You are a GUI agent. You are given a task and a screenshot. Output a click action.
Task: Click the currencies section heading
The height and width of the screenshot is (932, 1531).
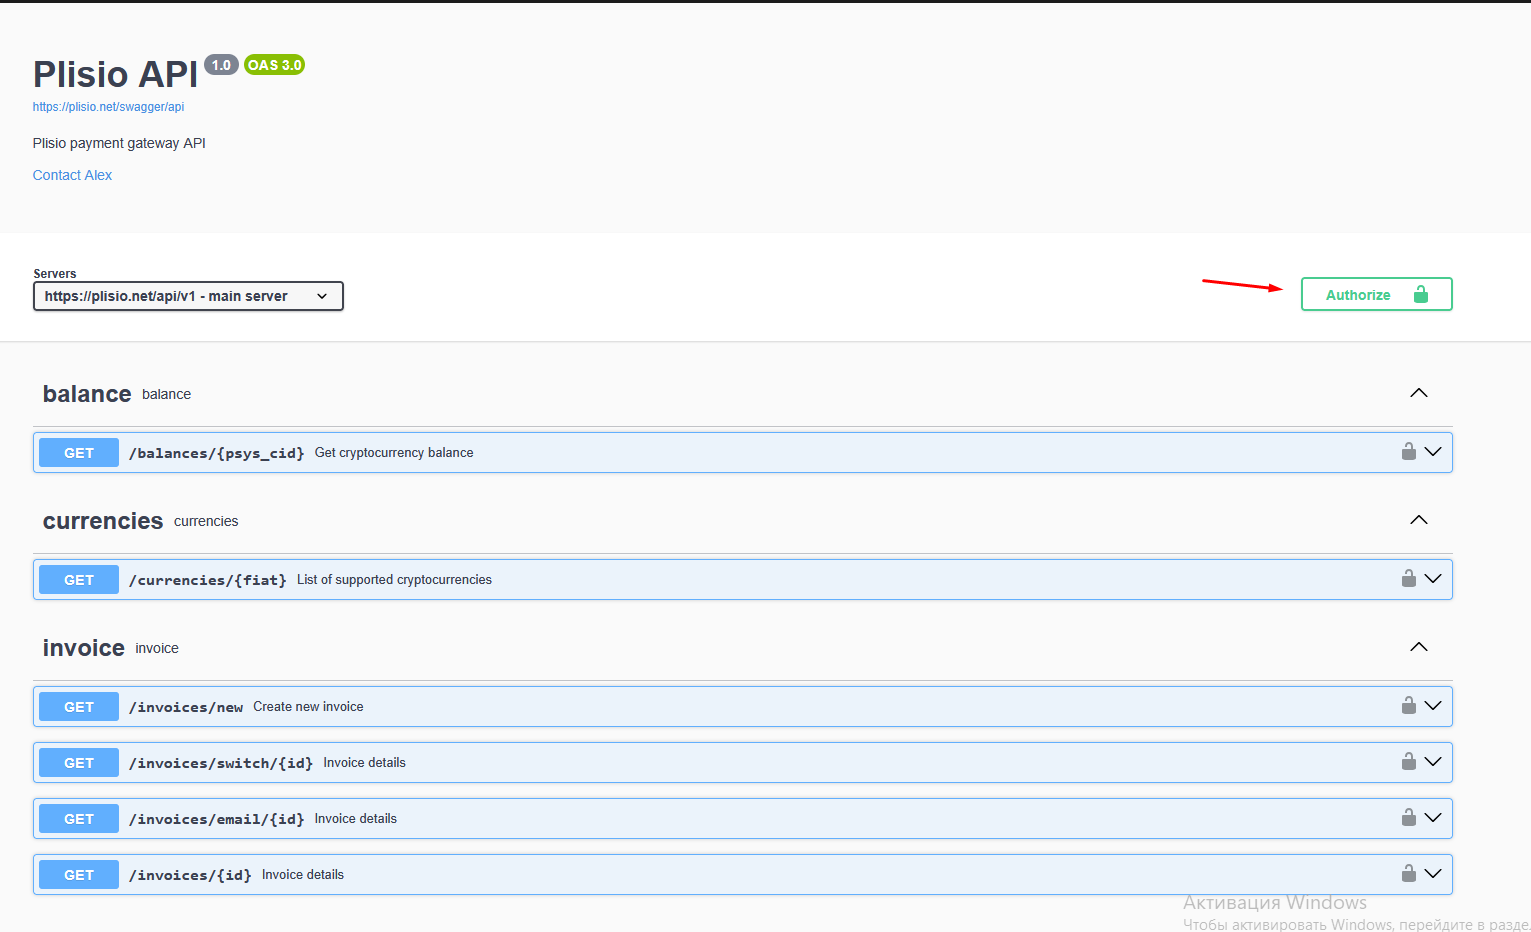103,521
